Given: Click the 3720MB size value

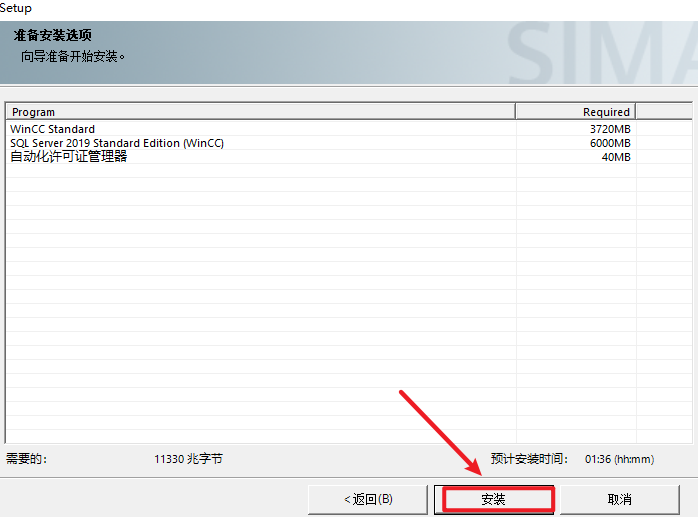Looking at the screenshot, I should coord(610,129).
